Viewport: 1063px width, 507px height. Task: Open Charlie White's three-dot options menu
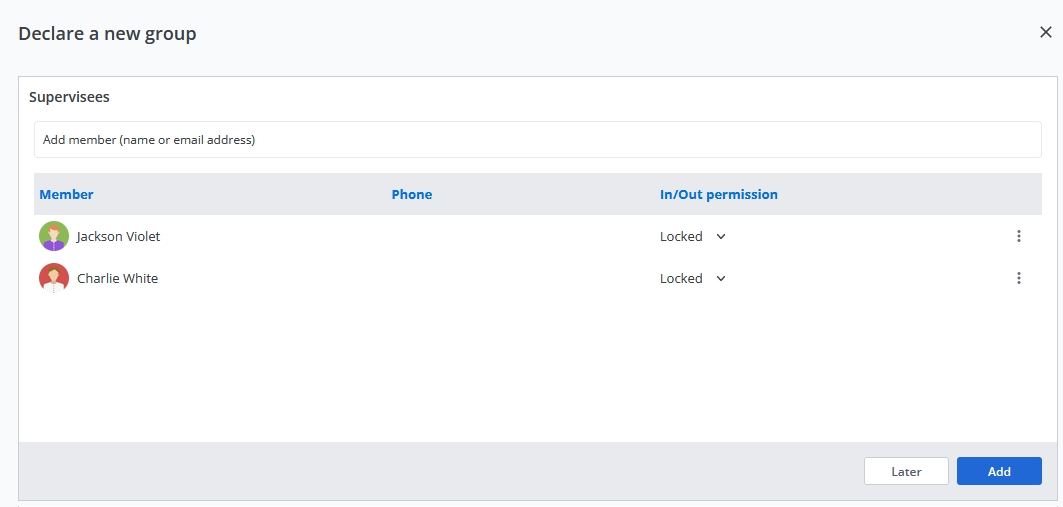pyautogui.click(x=1019, y=278)
